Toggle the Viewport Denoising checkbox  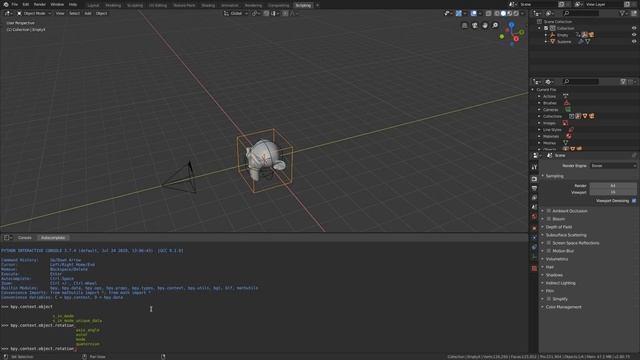pos(634,201)
